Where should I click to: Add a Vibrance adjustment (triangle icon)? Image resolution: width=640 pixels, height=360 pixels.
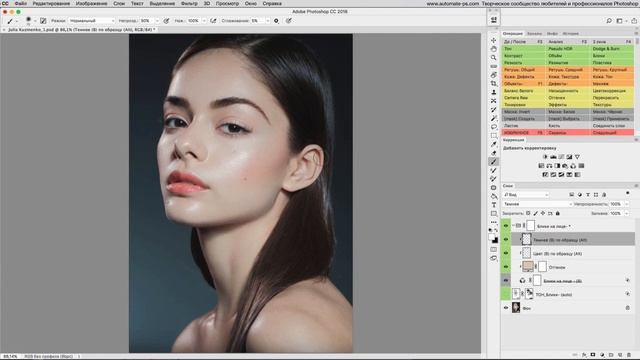(x=577, y=157)
